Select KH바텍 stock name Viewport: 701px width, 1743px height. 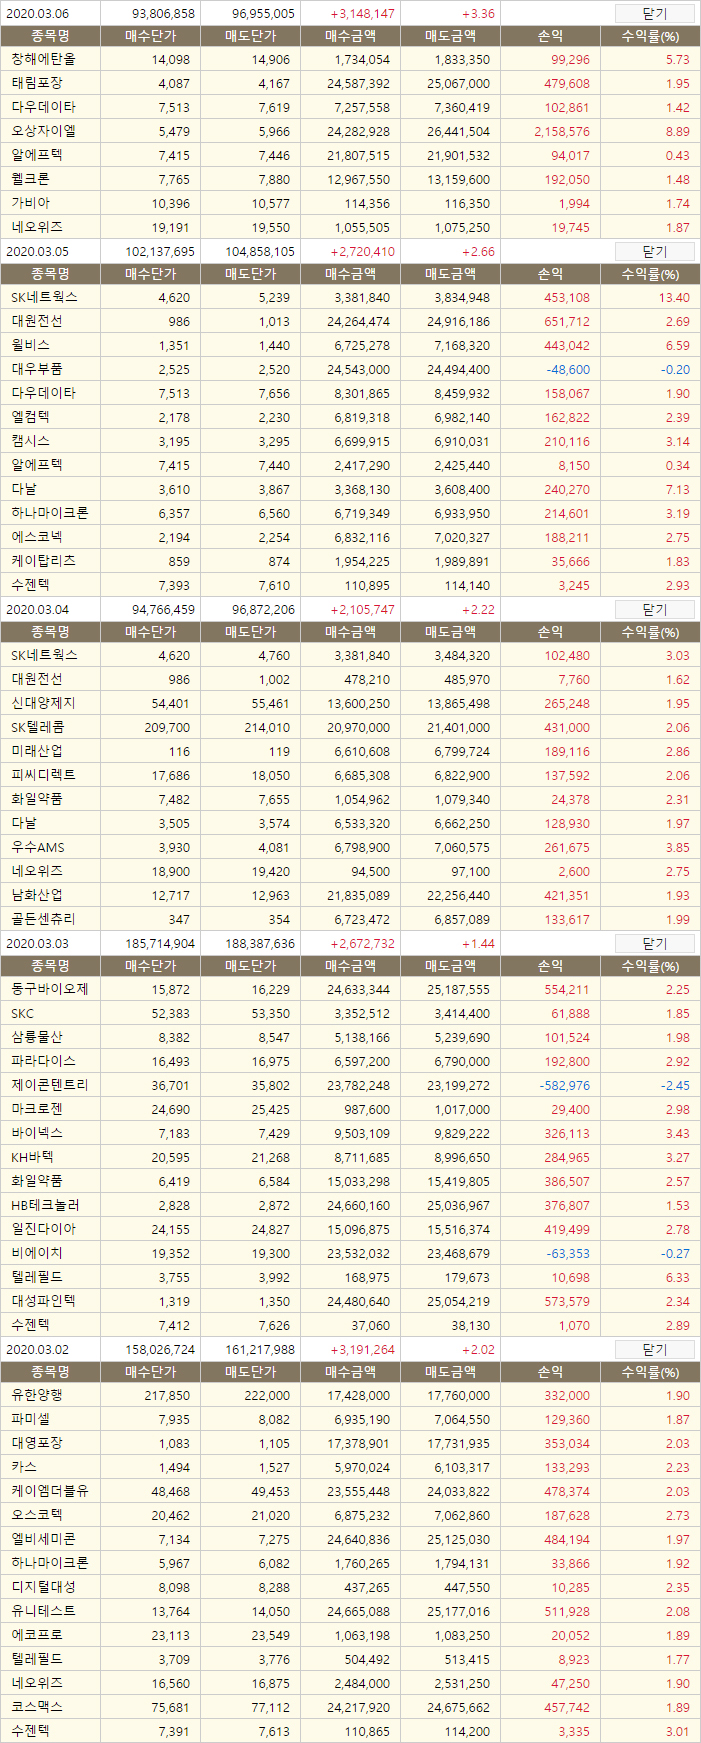click(x=32, y=1157)
